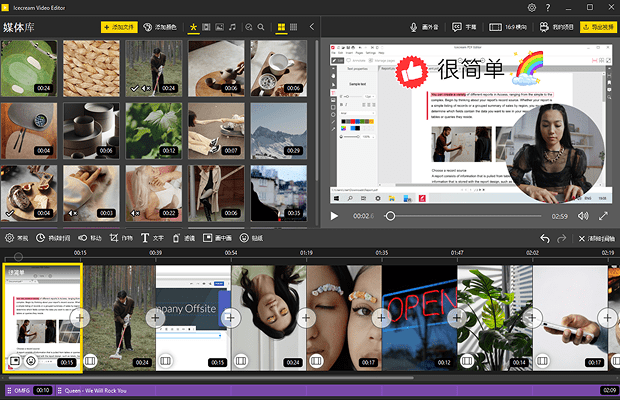Screen dimensions: 620x401
Task: Select the woven basket texture thumbnail
Action: pos(91,68)
